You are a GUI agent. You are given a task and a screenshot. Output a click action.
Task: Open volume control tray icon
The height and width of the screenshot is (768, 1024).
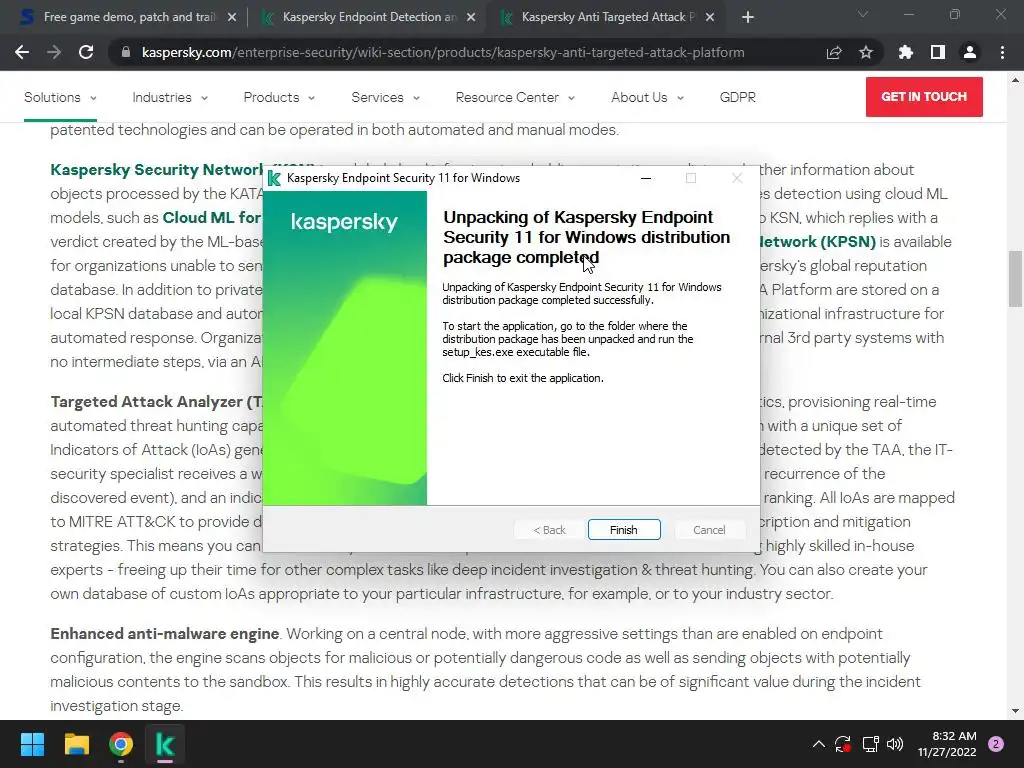[895, 744]
